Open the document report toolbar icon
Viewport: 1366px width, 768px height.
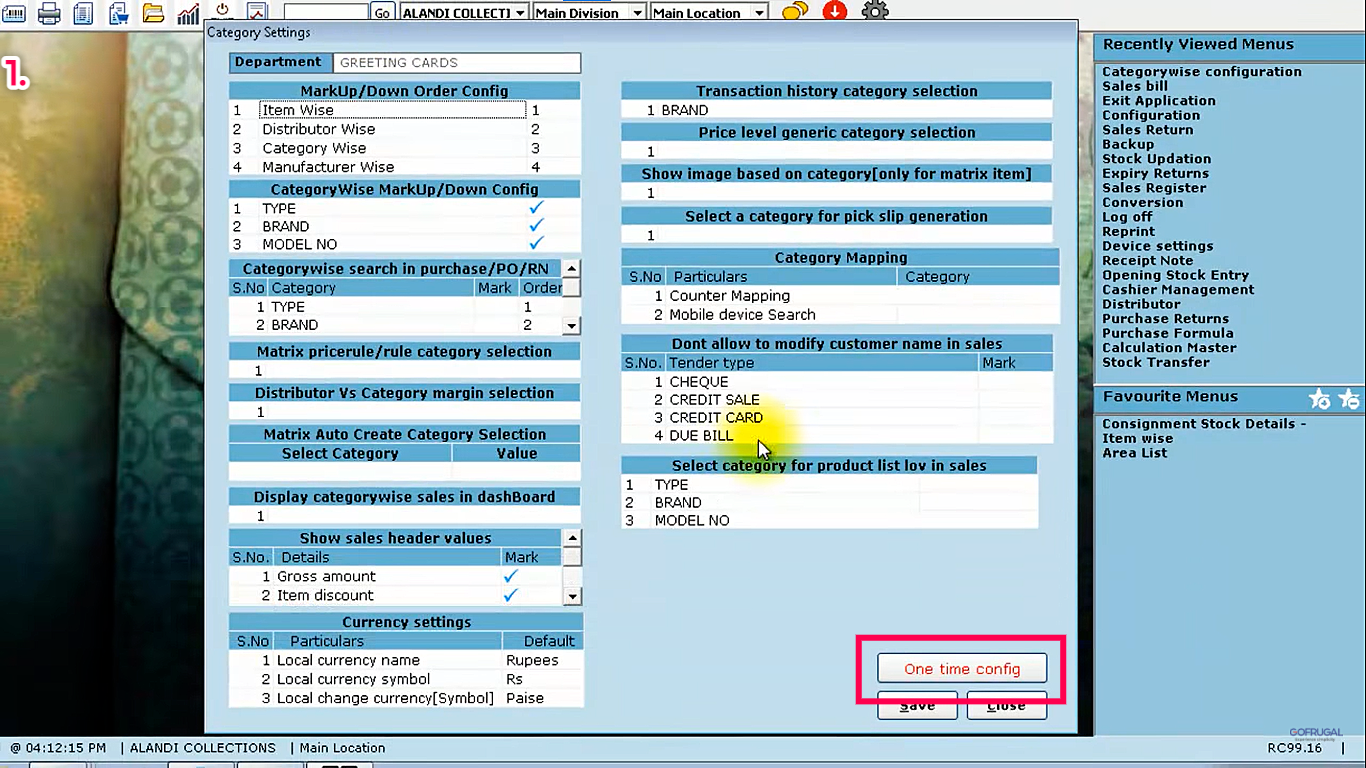83,13
